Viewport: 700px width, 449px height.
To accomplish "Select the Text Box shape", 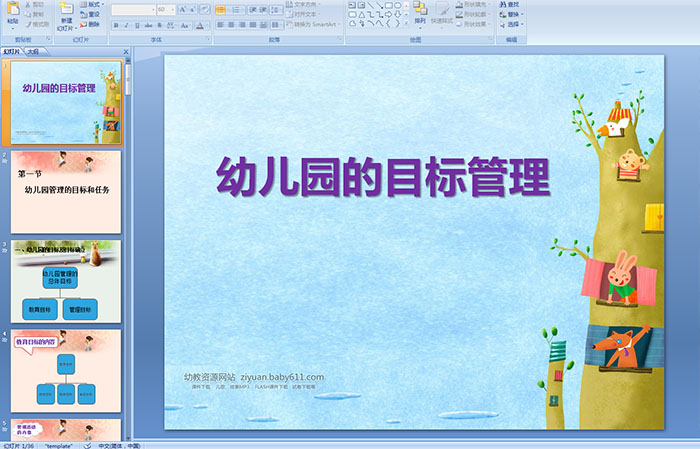I will (x=352, y=5).
